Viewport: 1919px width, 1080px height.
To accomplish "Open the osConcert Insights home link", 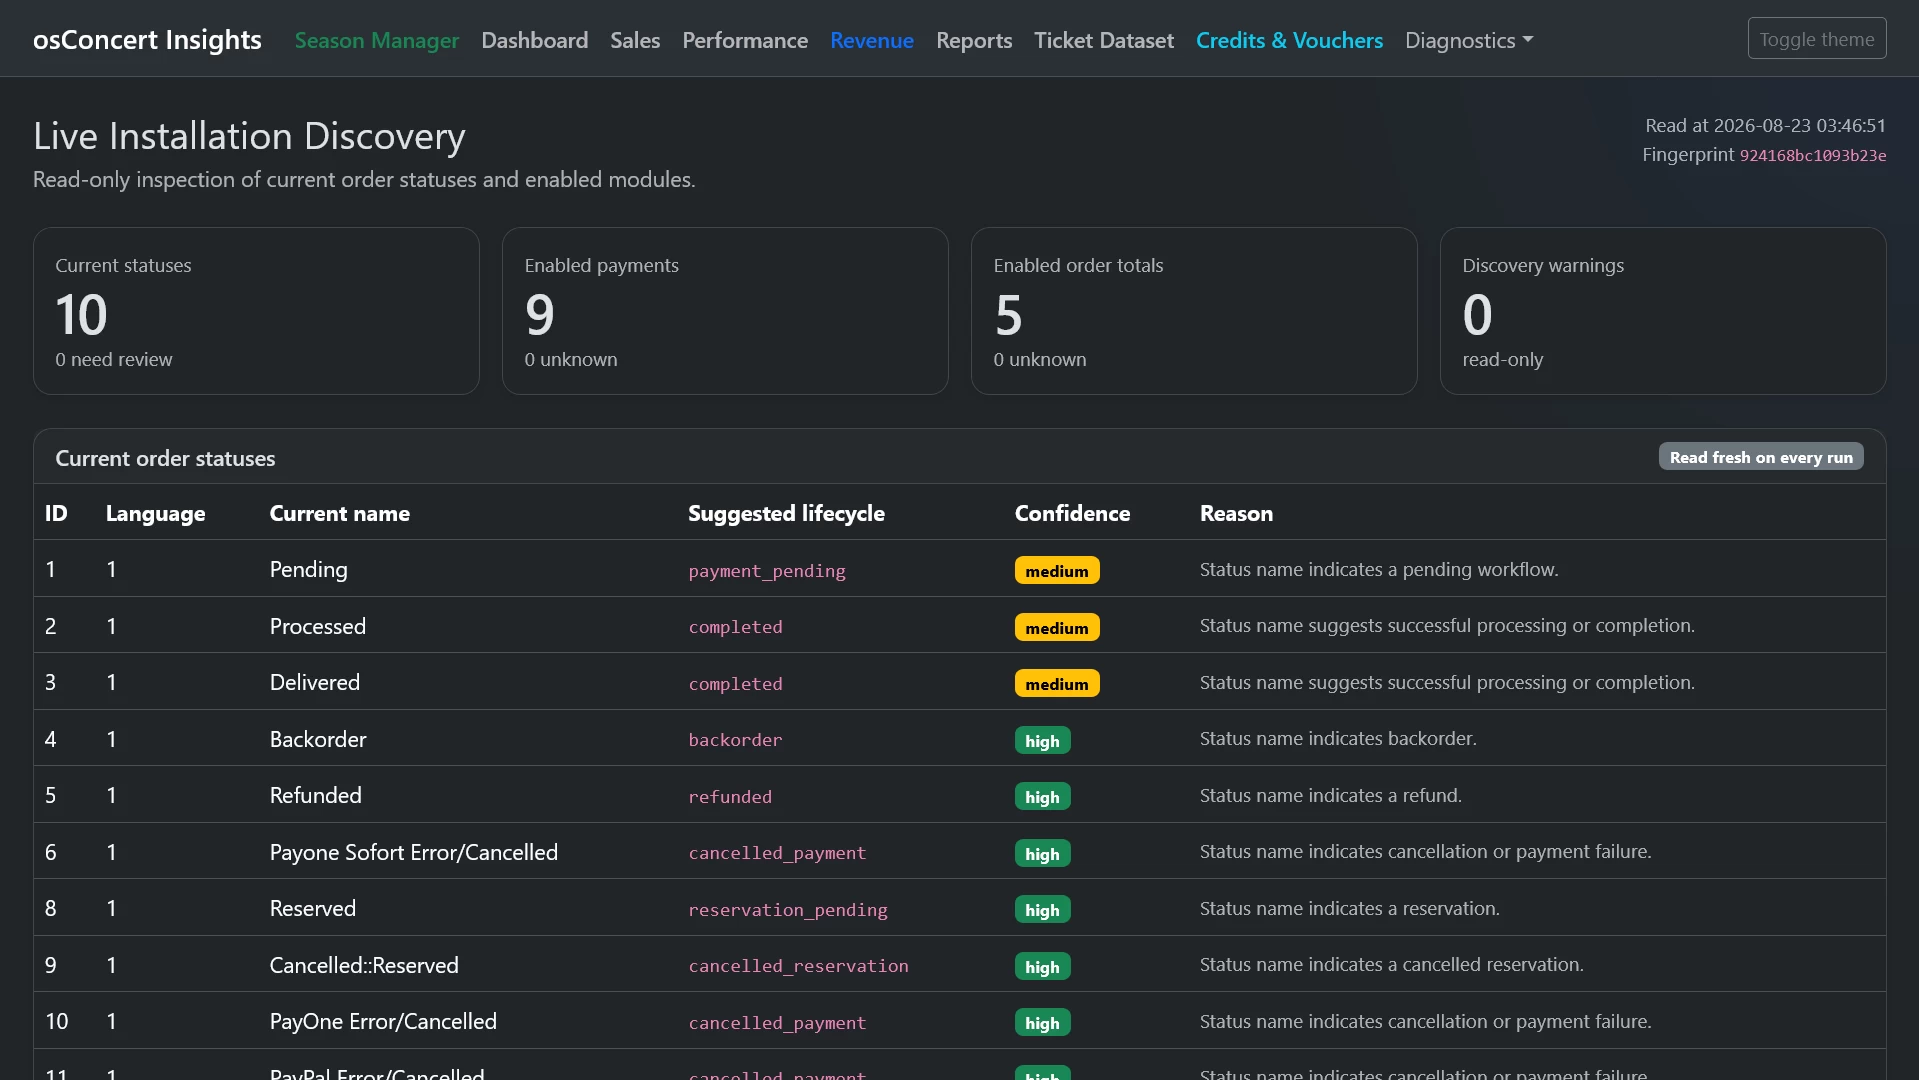I will [x=147, y=39].
